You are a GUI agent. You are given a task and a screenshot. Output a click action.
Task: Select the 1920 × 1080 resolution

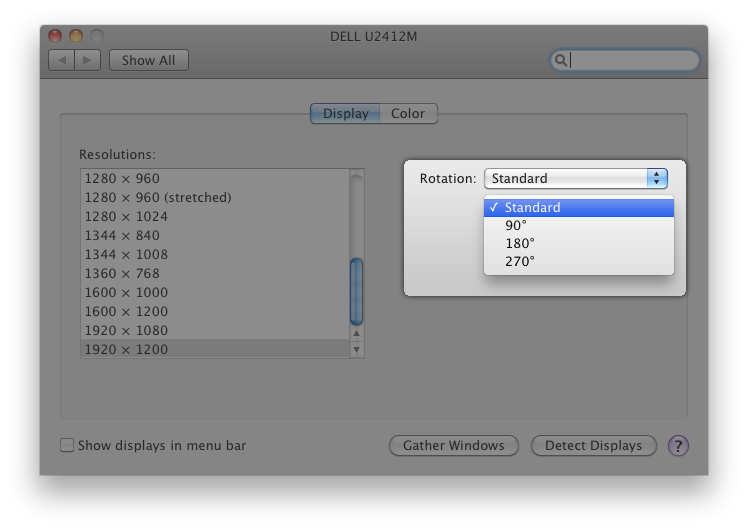click(215, 330)
